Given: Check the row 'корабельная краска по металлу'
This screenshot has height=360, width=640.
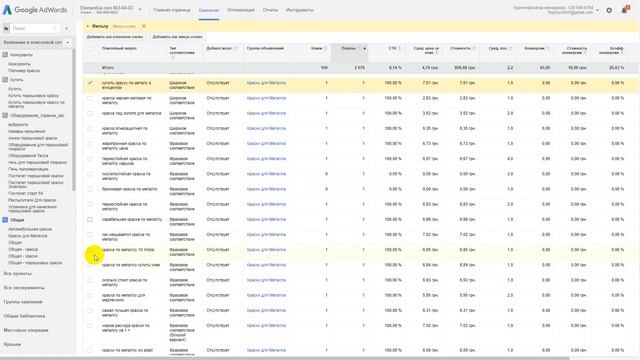Looking at the screenshot, I should (x=90, y=220).
